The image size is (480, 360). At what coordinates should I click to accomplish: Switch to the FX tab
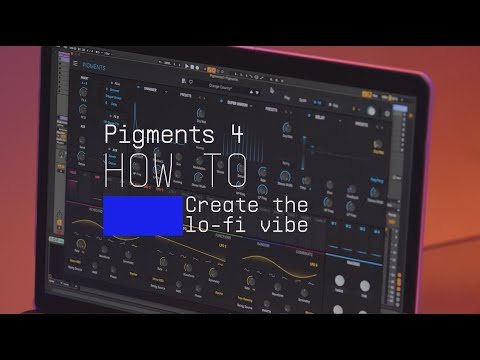(x=317, y=102)
